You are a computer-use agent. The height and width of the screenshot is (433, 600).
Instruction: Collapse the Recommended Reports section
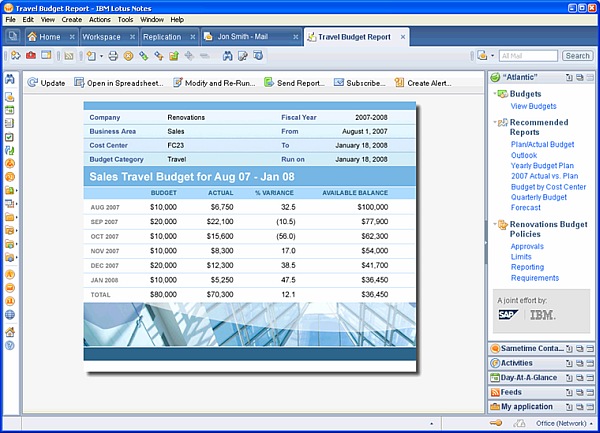(495, 122)
